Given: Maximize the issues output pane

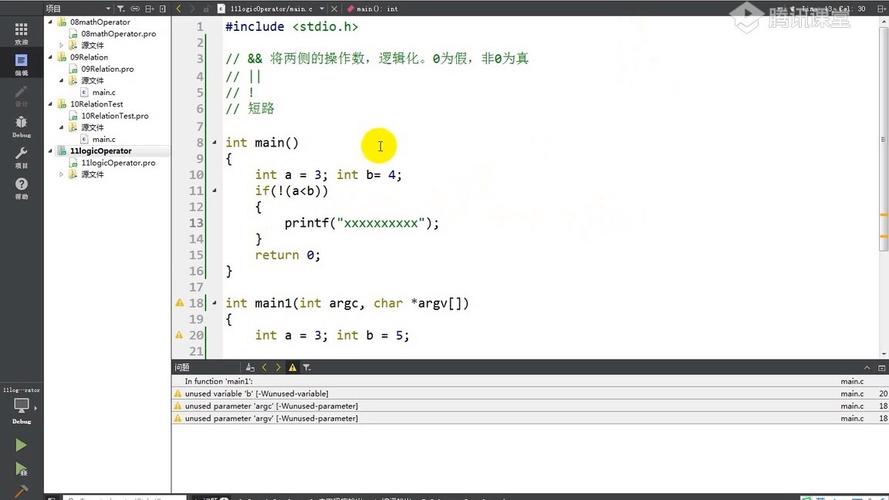Looking at the screenshot, I should click(882, 367).
